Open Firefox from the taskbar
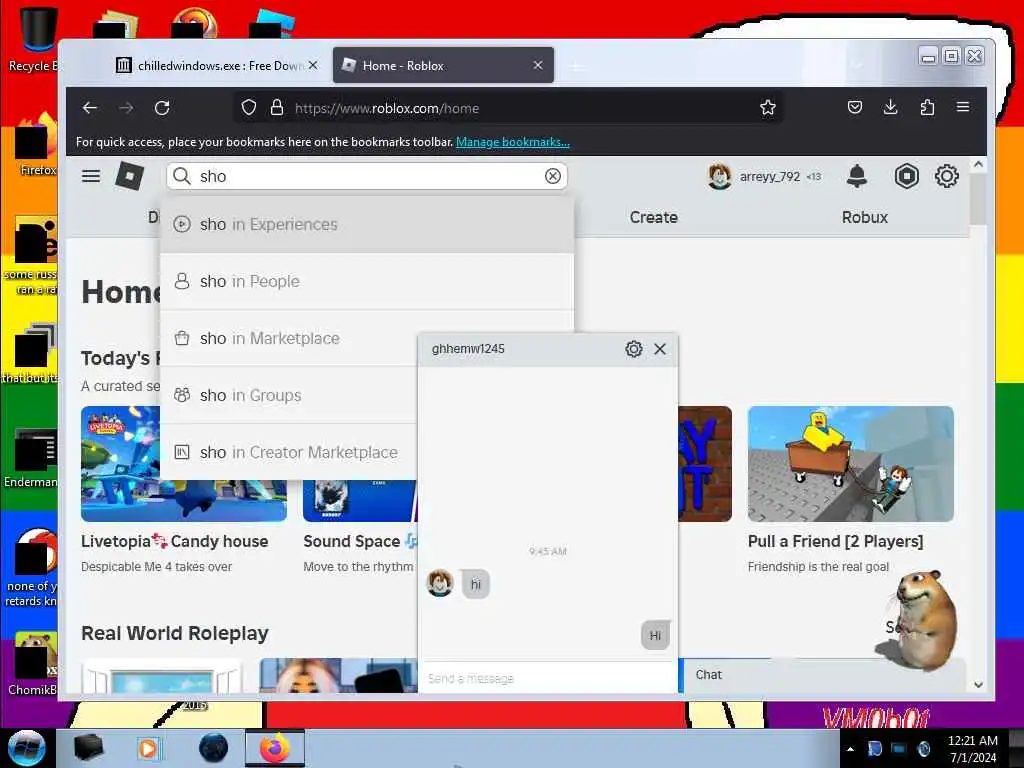 click(x=275, y=748)
